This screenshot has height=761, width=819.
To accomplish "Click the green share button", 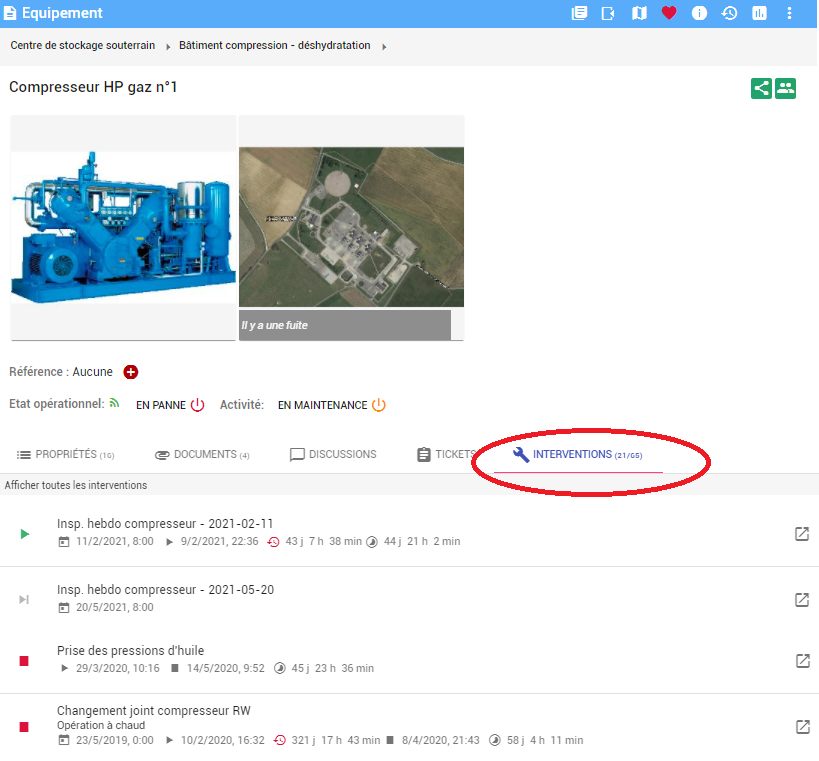I will click(x=761, y=88).
